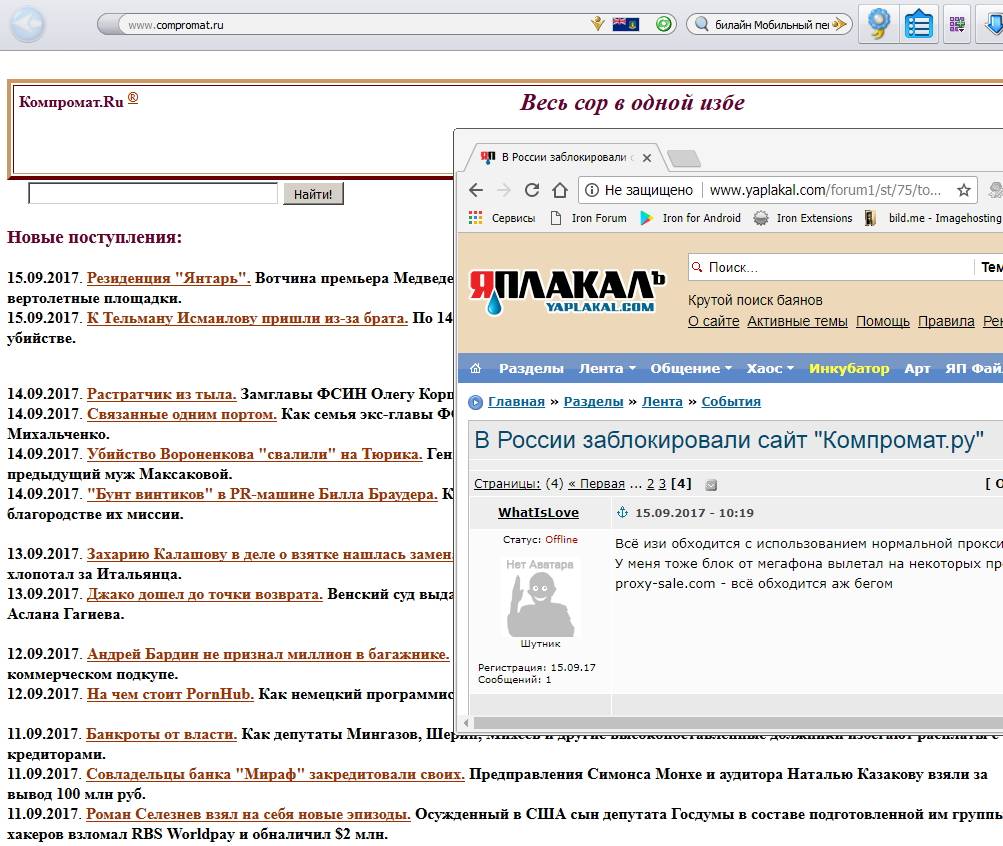Open article Захарию Калашову в деле о взятке
1003x846 pixels.
269,554
